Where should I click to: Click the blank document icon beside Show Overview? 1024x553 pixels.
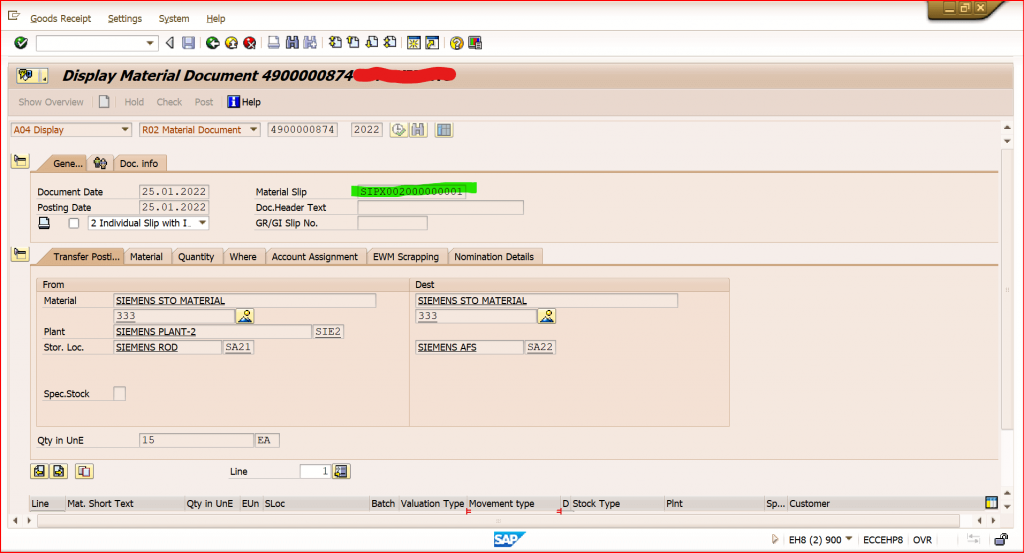coord(104,102)
